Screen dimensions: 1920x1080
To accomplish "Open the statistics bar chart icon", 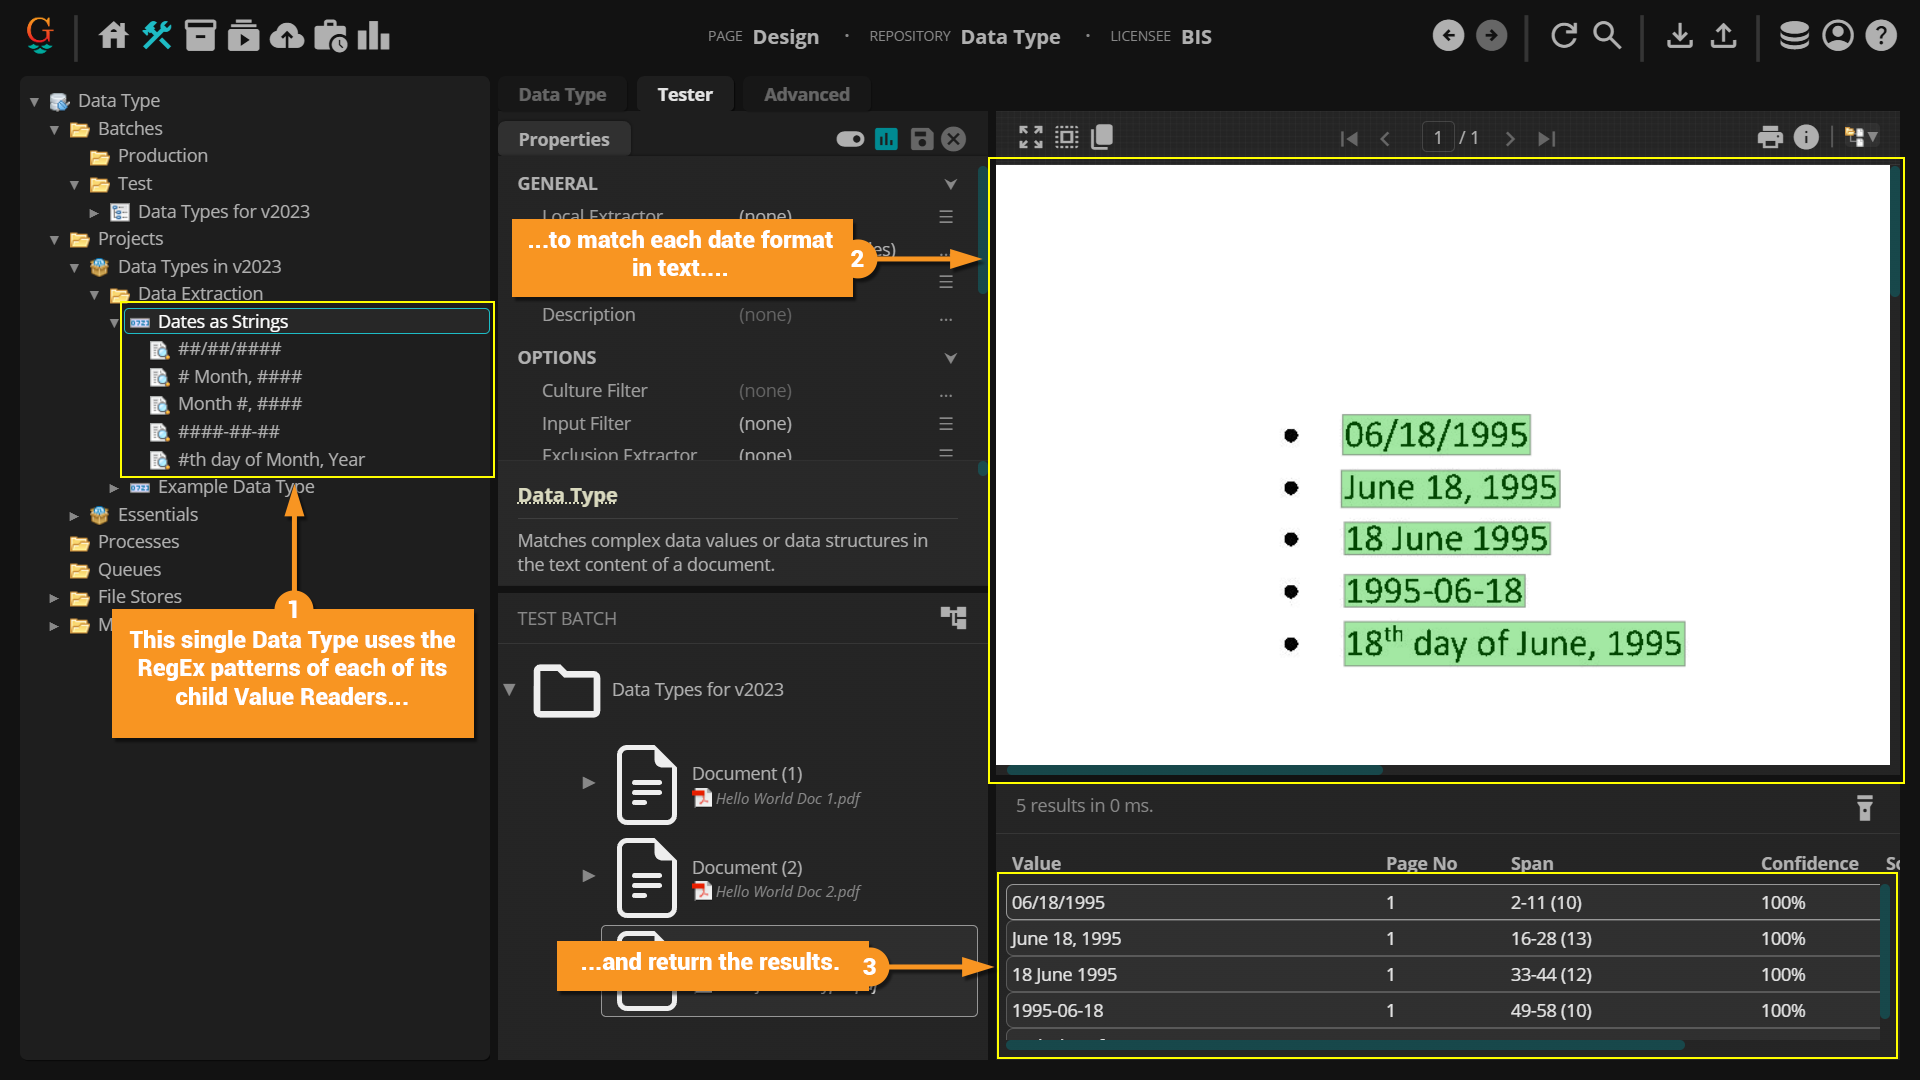I will coord(373,36).
